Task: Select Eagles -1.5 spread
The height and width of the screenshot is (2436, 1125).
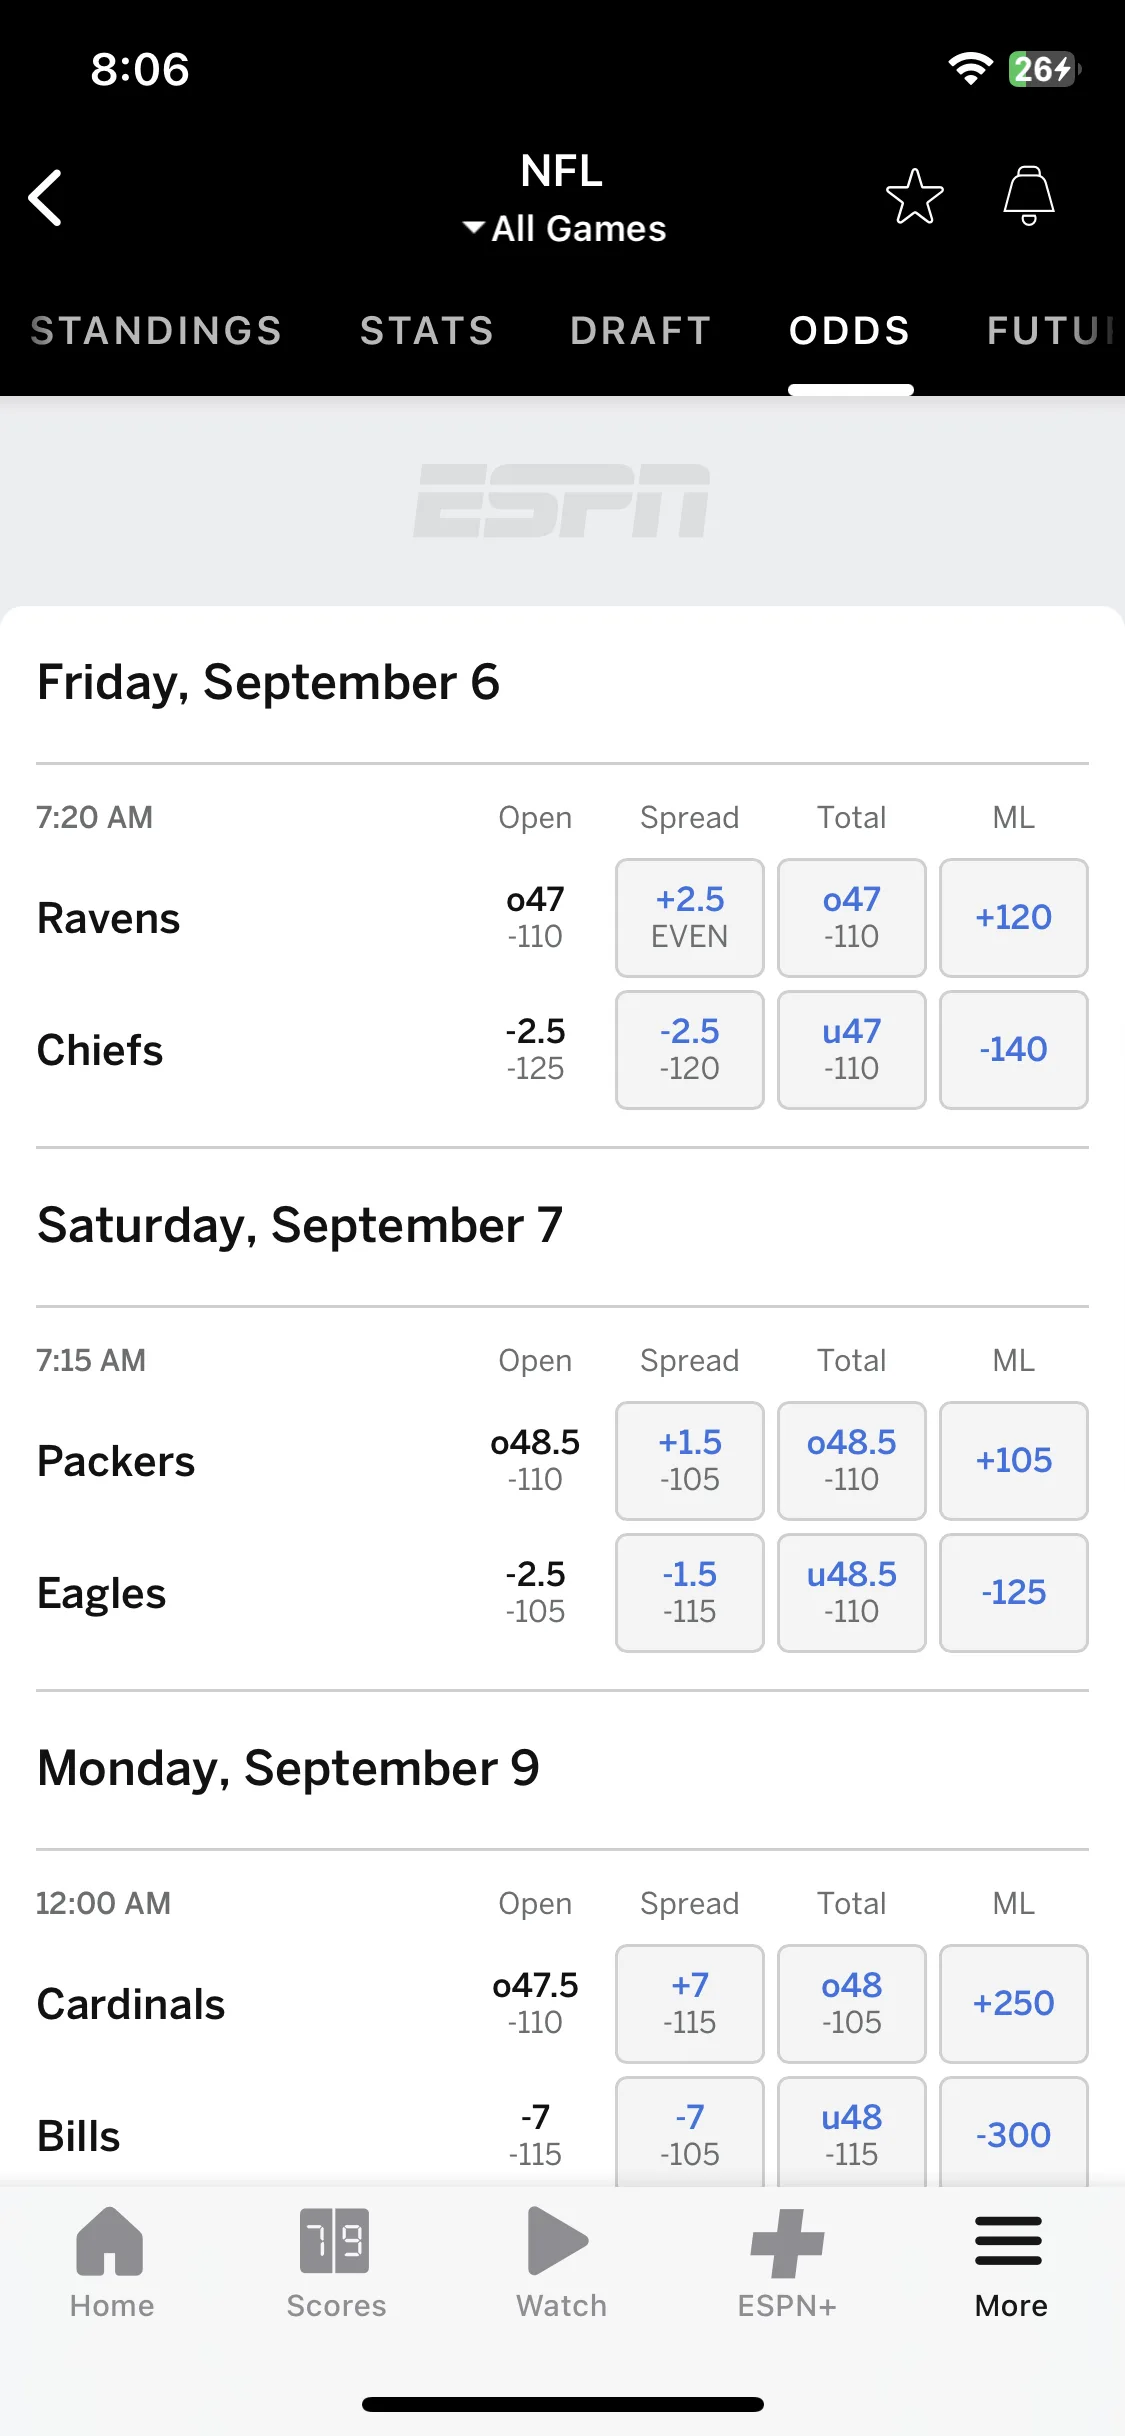Action: coord(690,1593)
